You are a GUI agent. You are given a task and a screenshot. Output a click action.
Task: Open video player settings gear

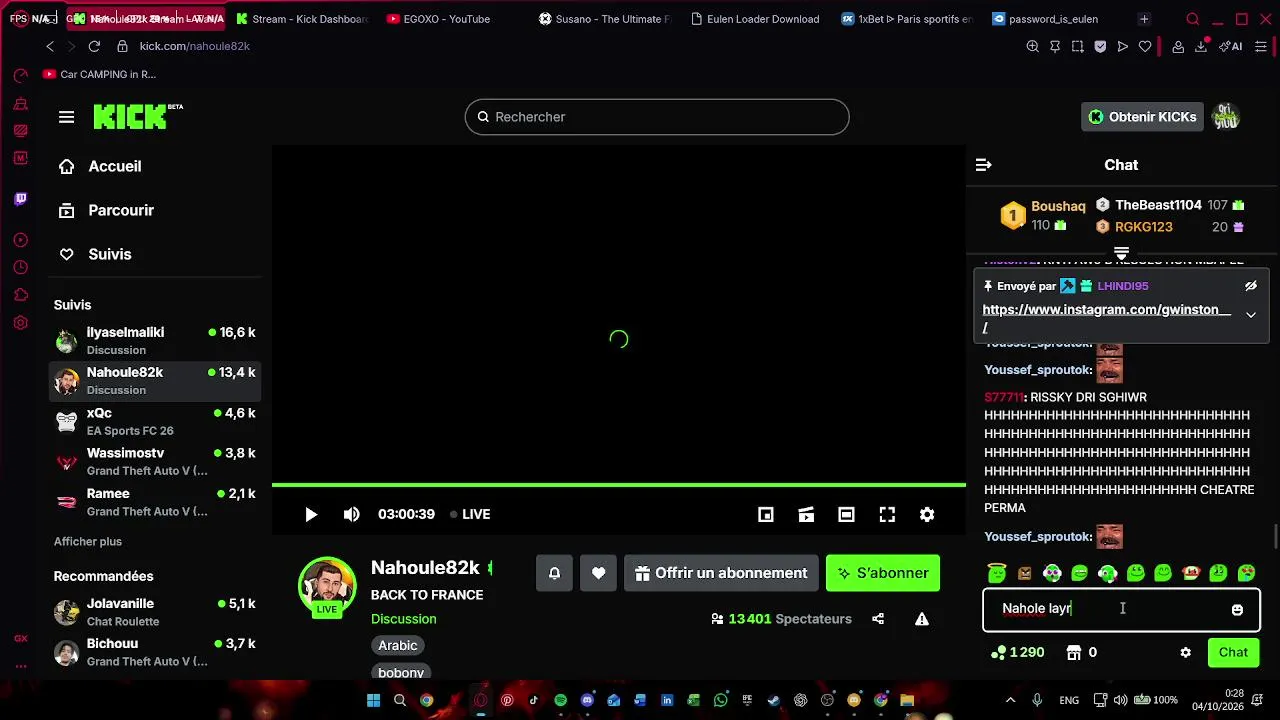(x=927, y=514)
